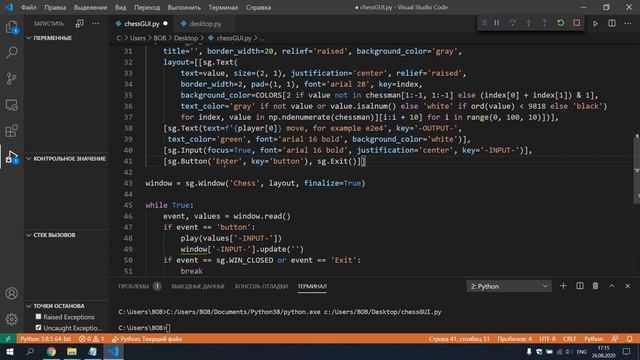Open the Выделение menu
The width and height of the screenshot is (640, 360).
pos(90,7)
